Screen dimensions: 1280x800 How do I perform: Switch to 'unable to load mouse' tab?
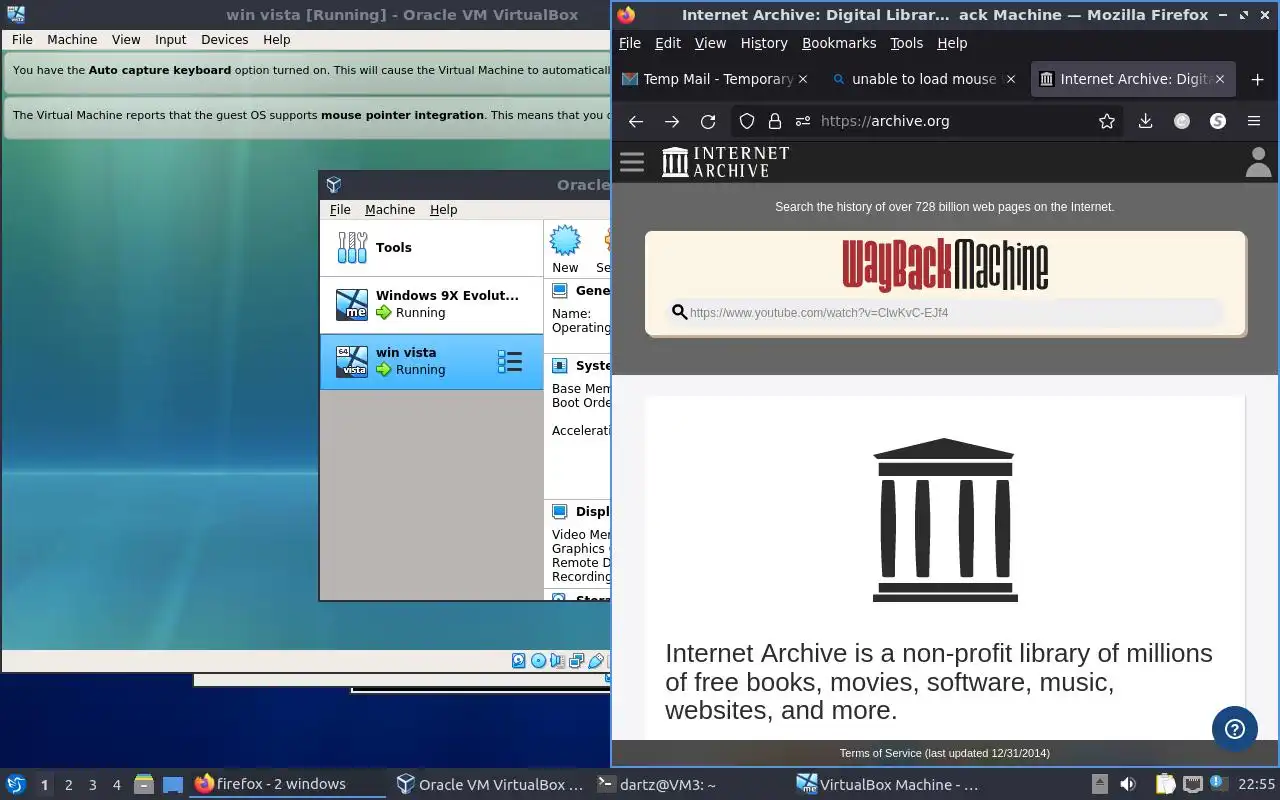point(922,79)
